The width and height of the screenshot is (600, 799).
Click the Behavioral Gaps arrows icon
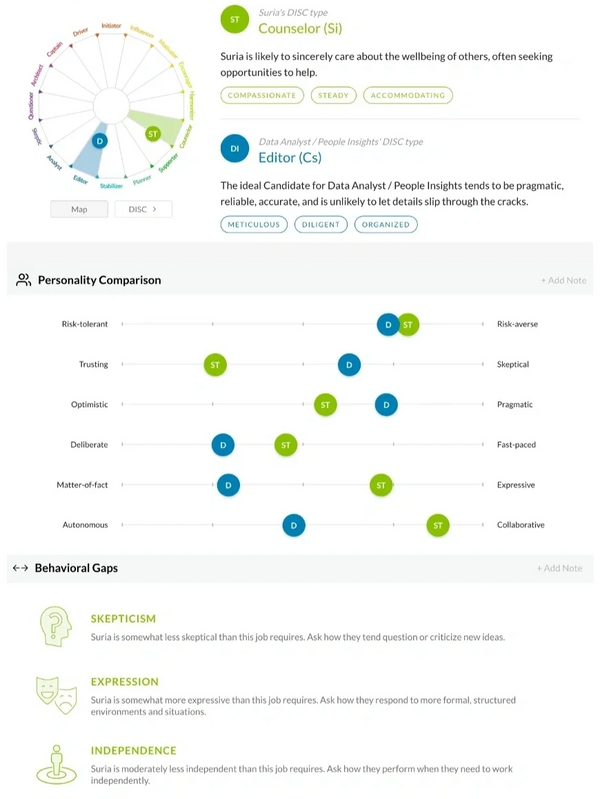20,568
